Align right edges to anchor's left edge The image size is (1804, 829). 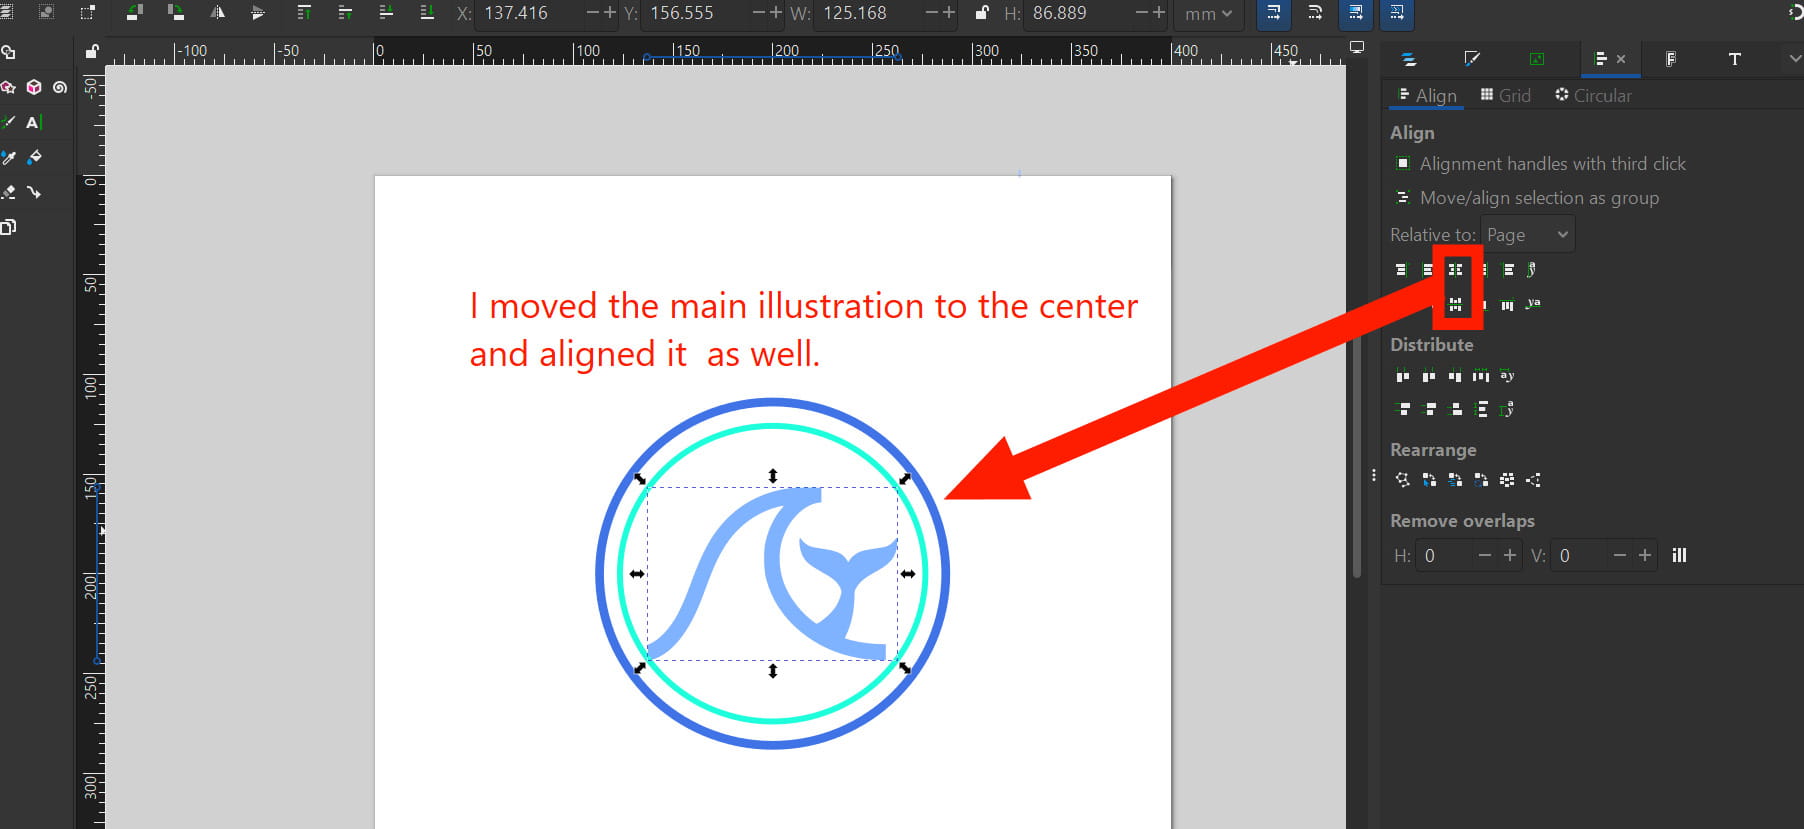click(x=1401, y=269)
